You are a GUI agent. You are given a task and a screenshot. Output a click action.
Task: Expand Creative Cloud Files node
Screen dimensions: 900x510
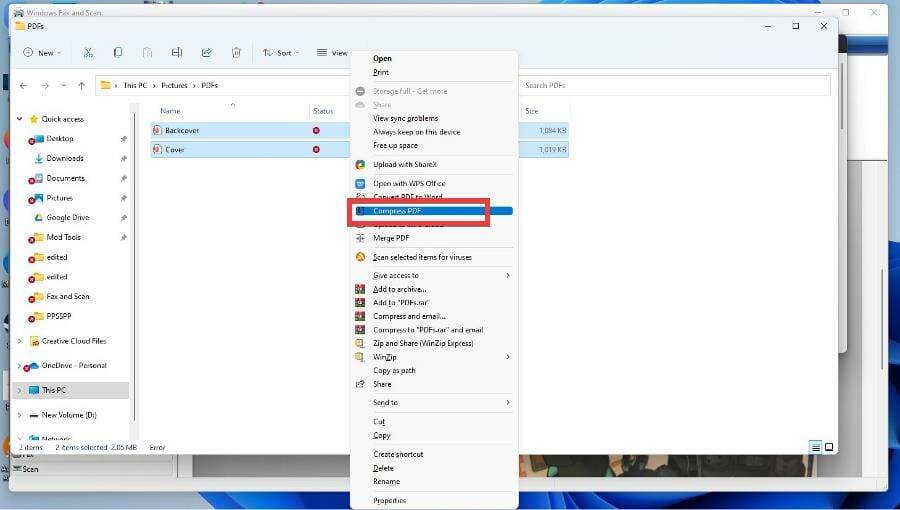(20, 341)
